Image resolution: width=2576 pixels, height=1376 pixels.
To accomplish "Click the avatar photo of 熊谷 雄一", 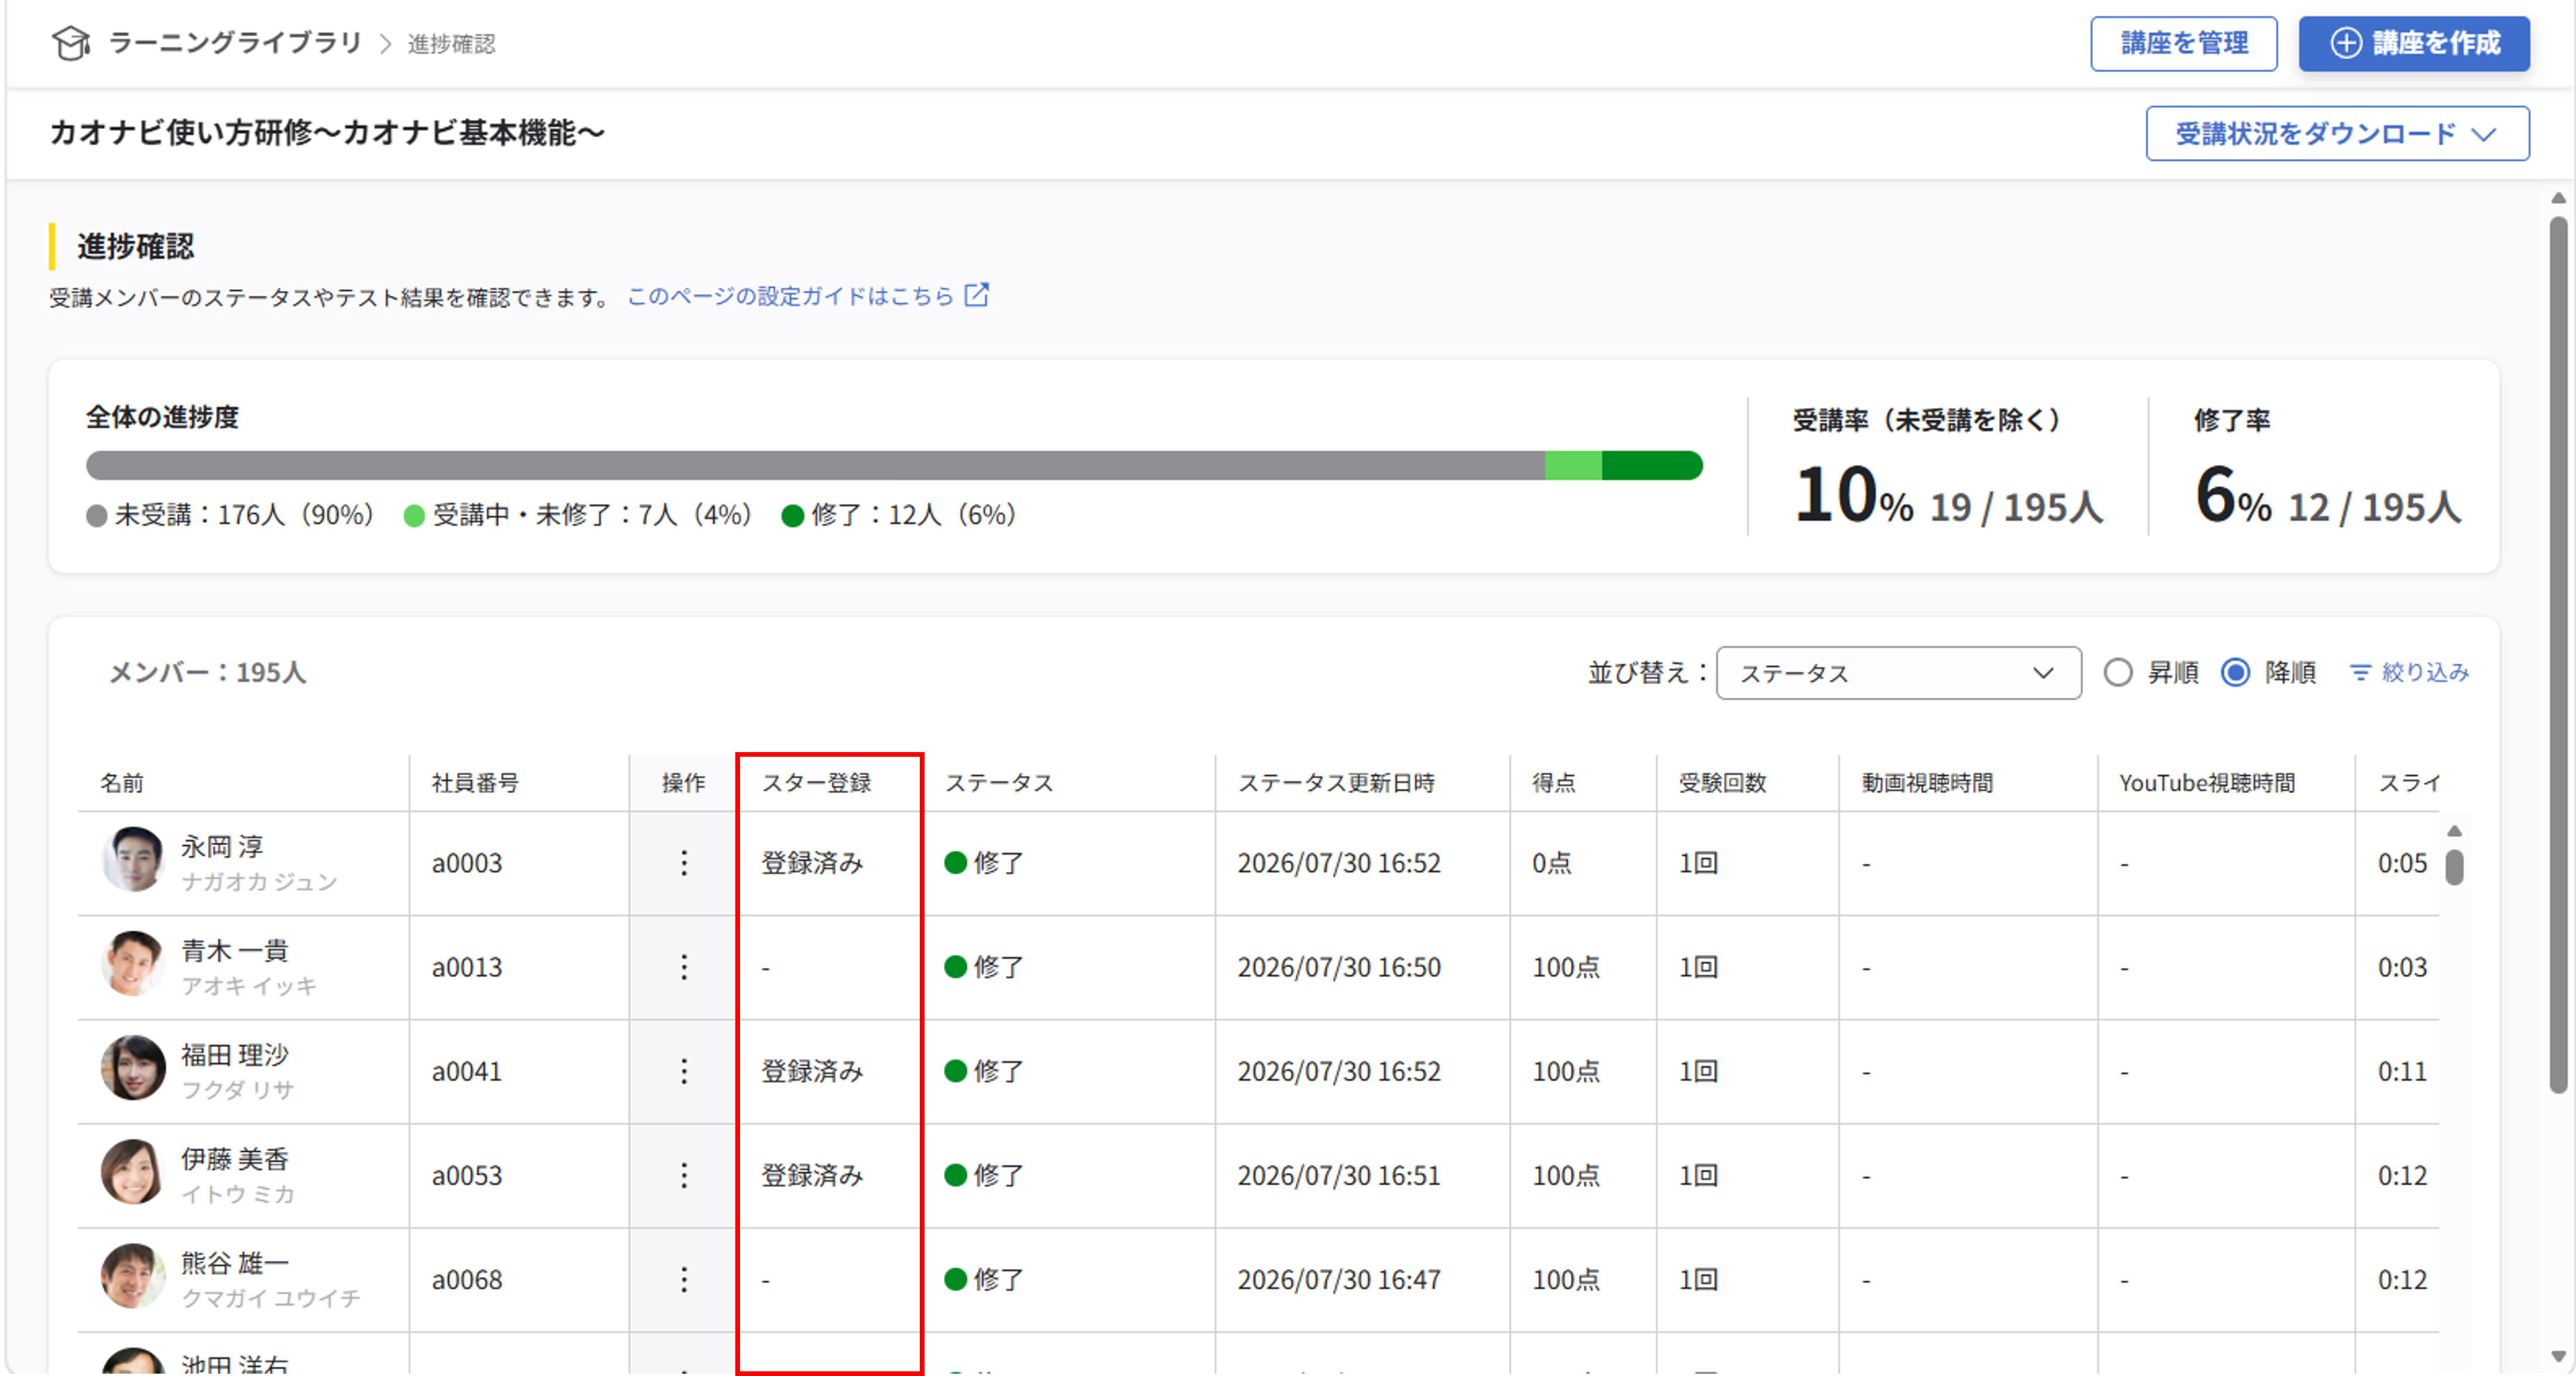I will pos(133,1275).
